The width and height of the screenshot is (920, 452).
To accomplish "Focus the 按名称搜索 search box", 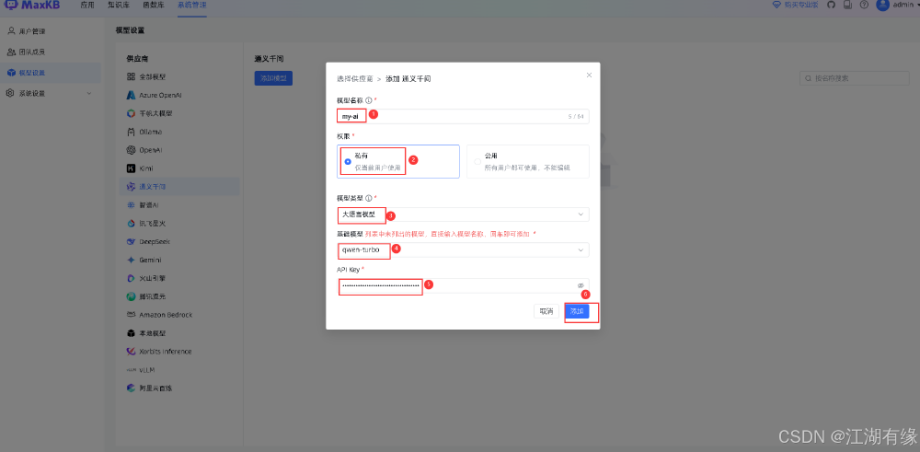I will 854,78.
